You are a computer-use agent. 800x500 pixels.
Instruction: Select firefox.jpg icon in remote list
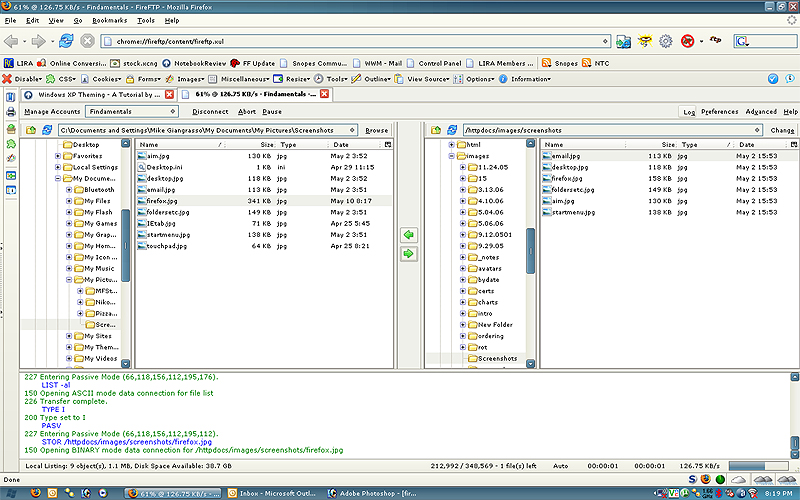pos(546,179)
